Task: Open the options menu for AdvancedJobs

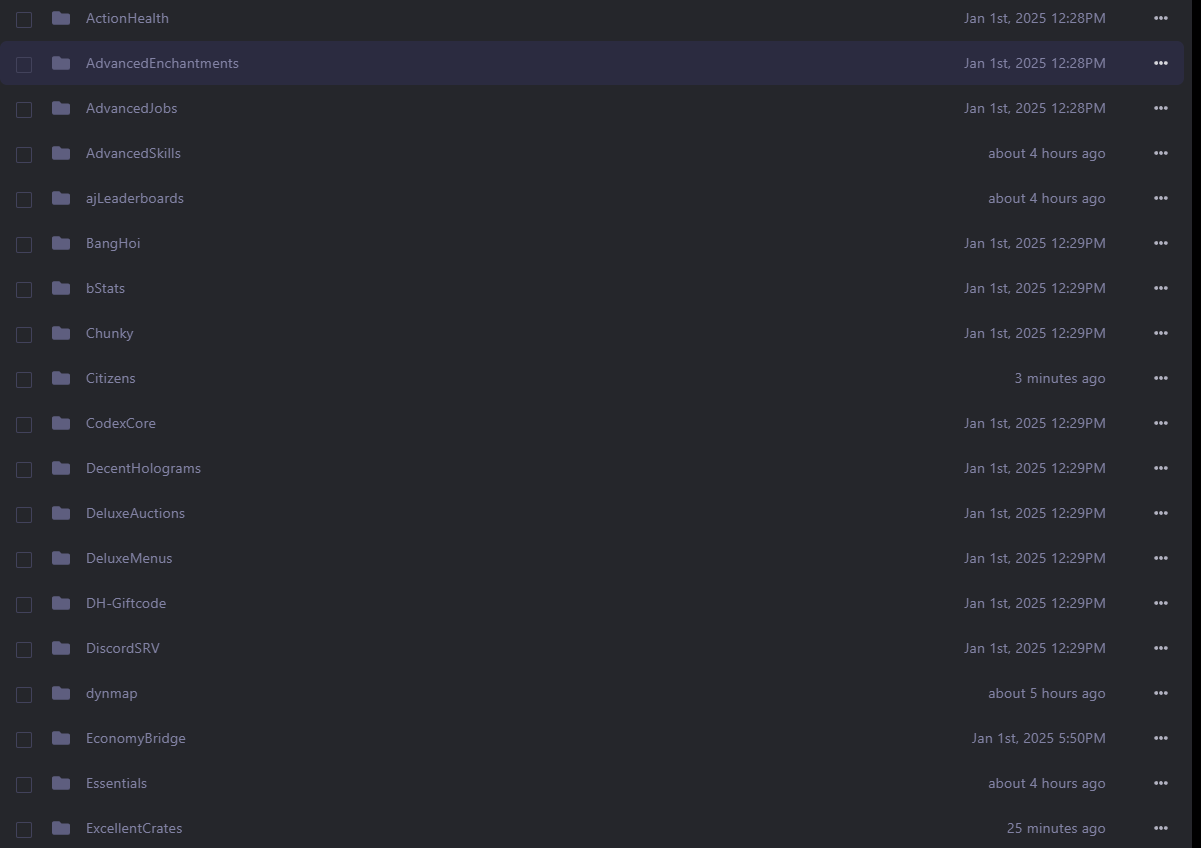Action: tap(1160, 108)
